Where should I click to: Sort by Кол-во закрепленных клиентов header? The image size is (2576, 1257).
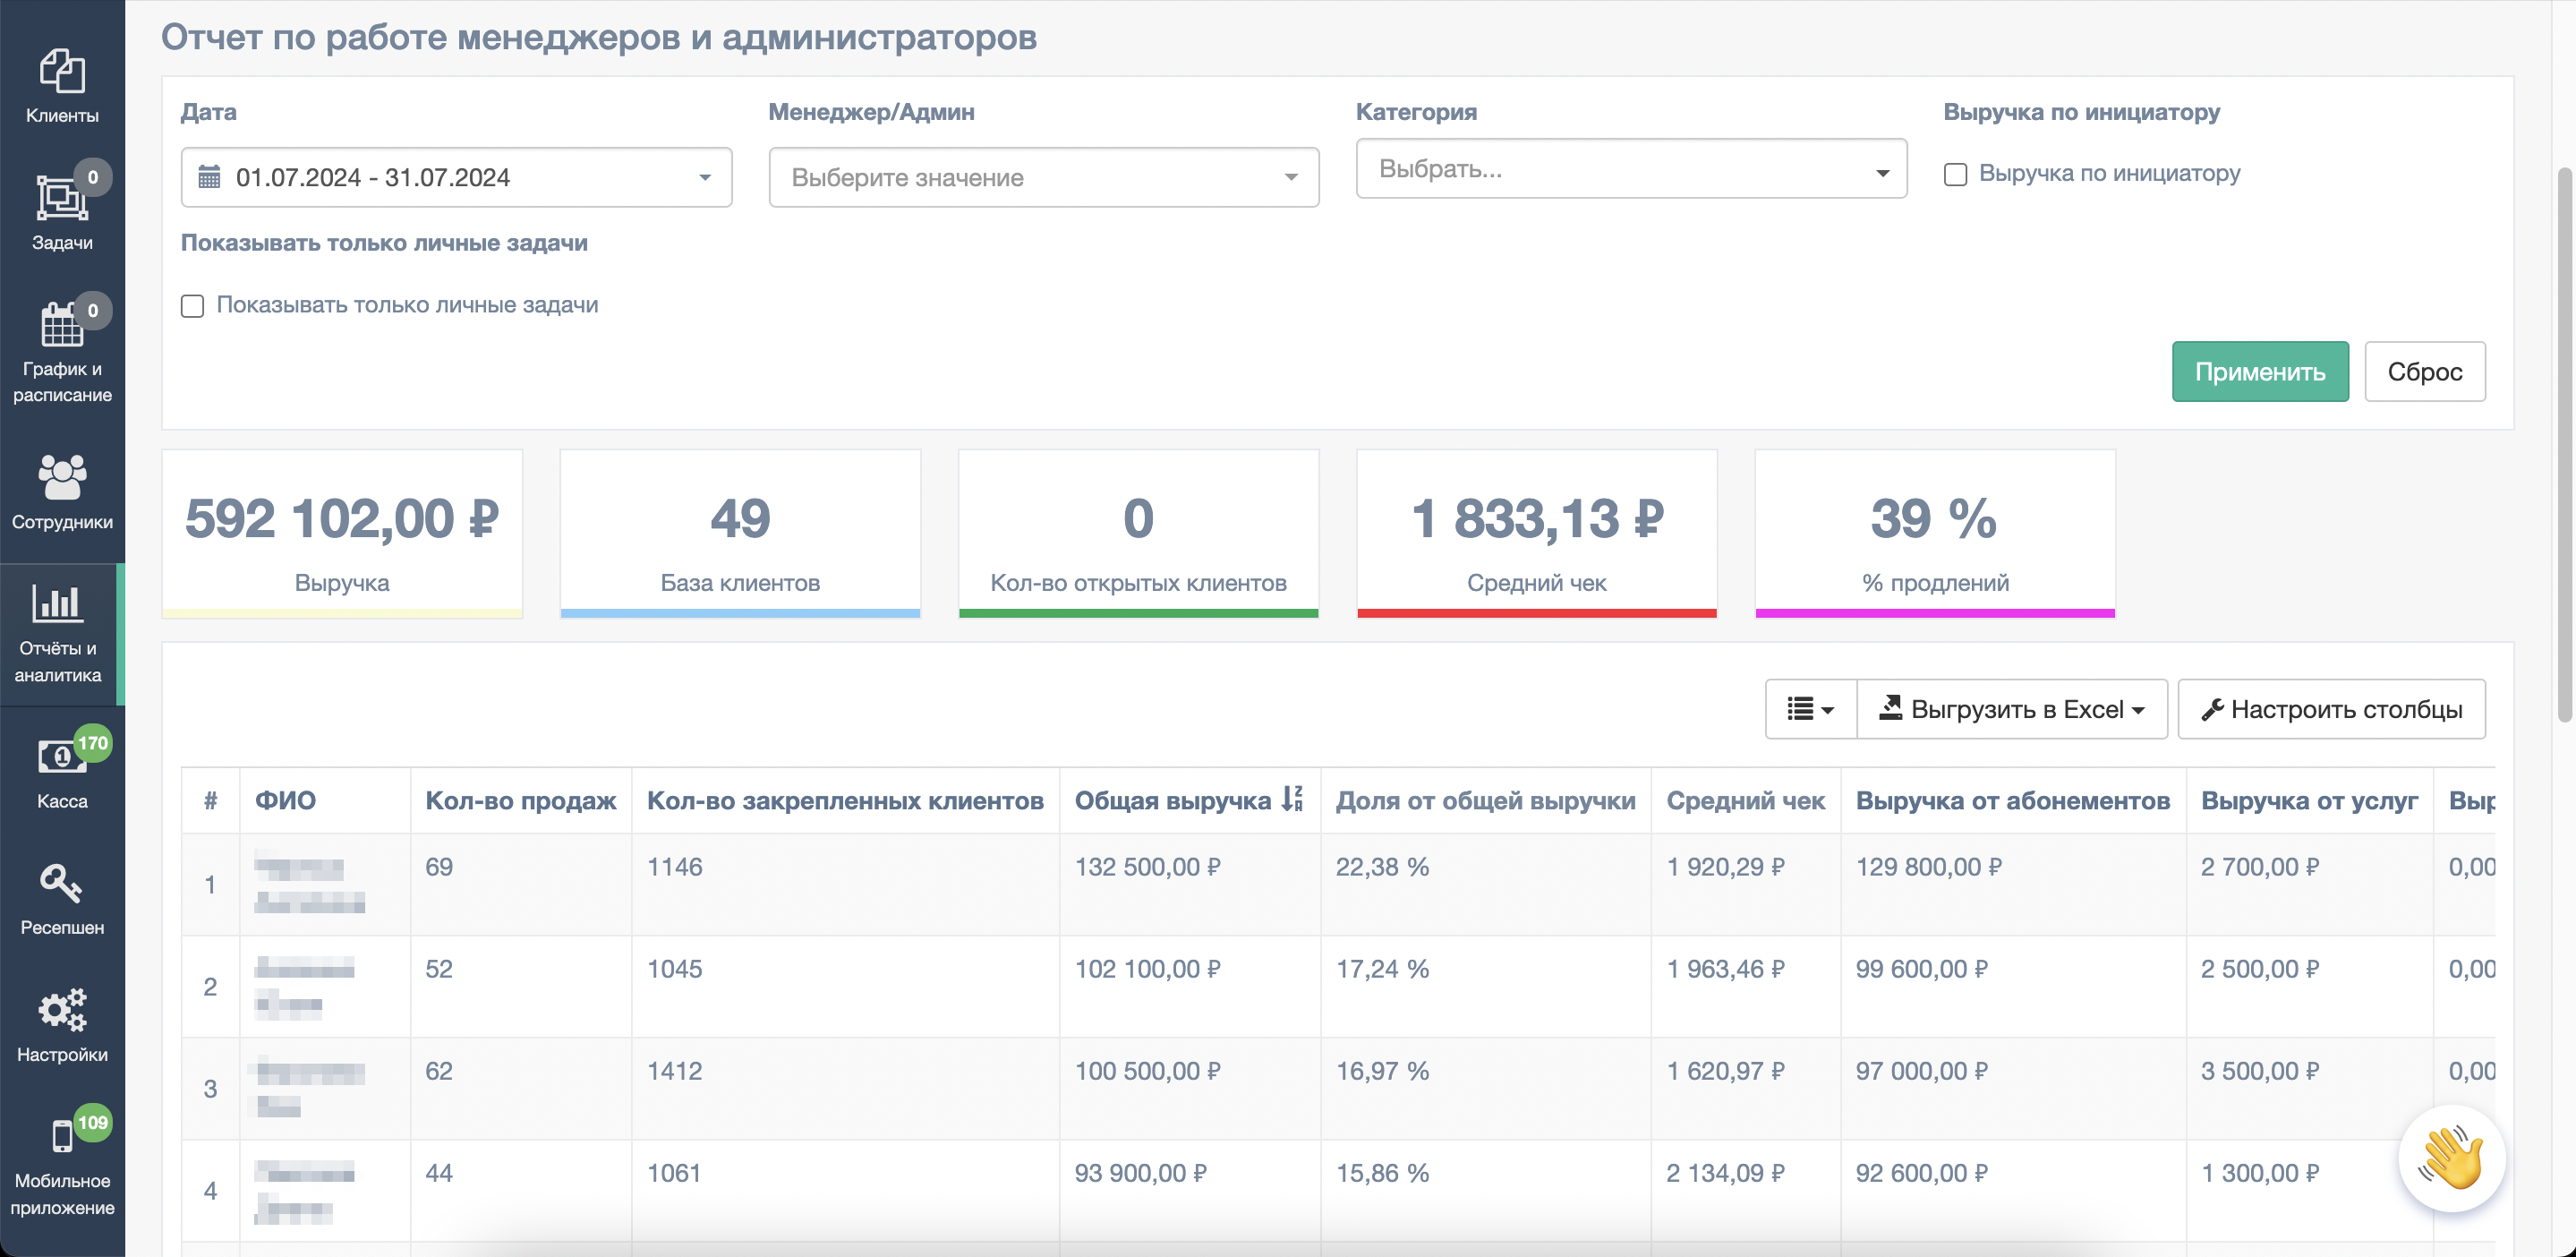pos(845,800)
